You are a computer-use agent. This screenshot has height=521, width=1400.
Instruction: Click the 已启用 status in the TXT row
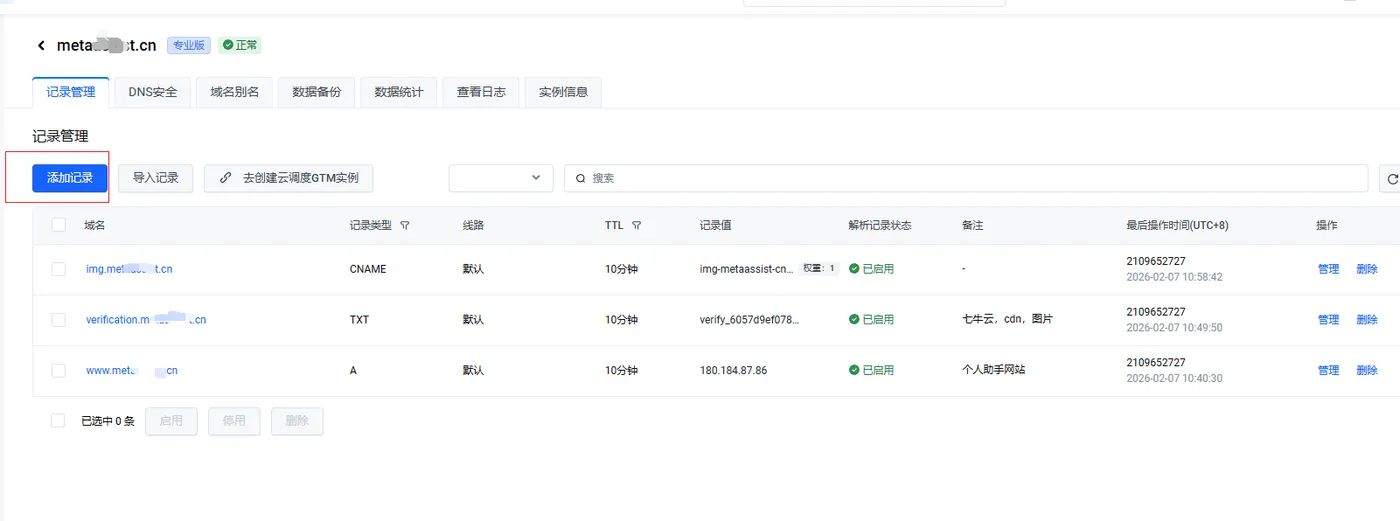pos(871,320)
